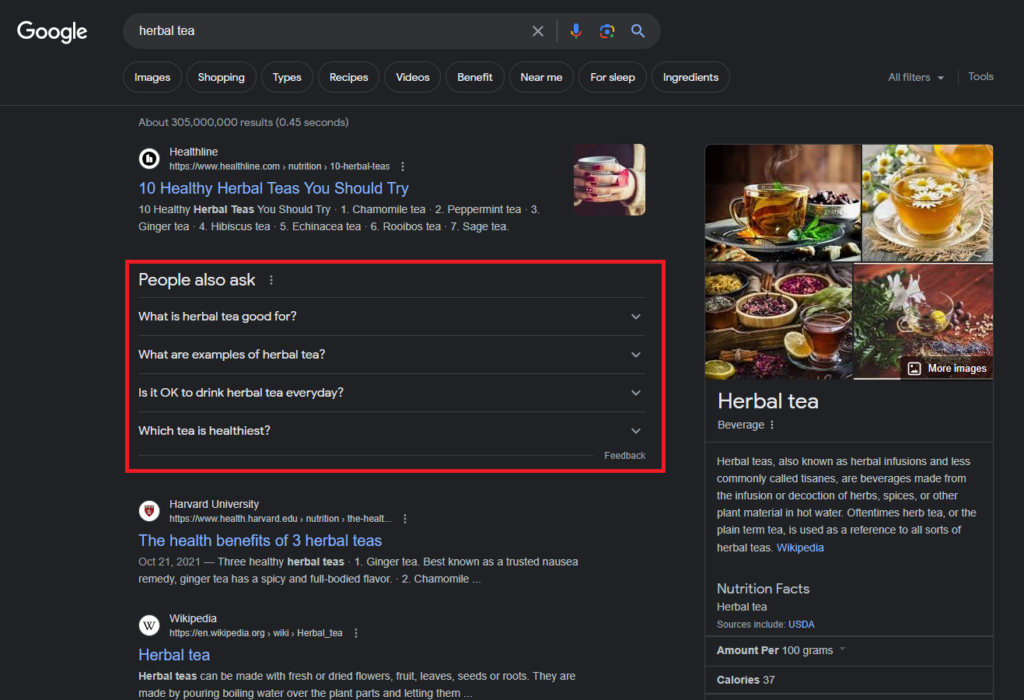Start voice search with microphone icon
The height and width of the screenshot is (700, 1024).
tap(575, 31)
